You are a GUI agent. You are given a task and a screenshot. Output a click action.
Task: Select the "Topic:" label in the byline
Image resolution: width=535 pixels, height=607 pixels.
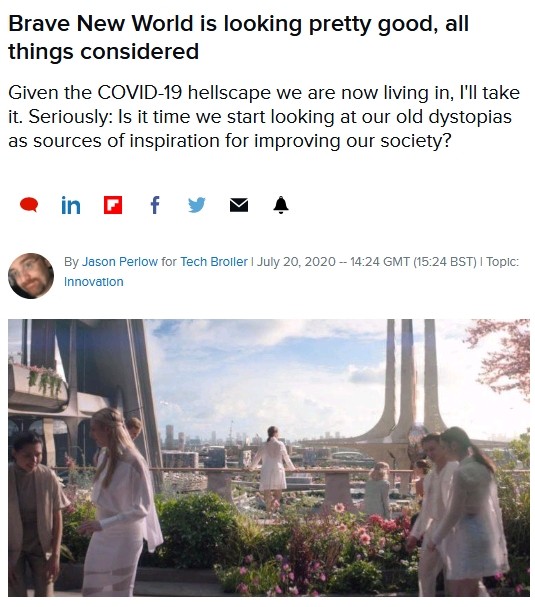[x=502, y=262]
